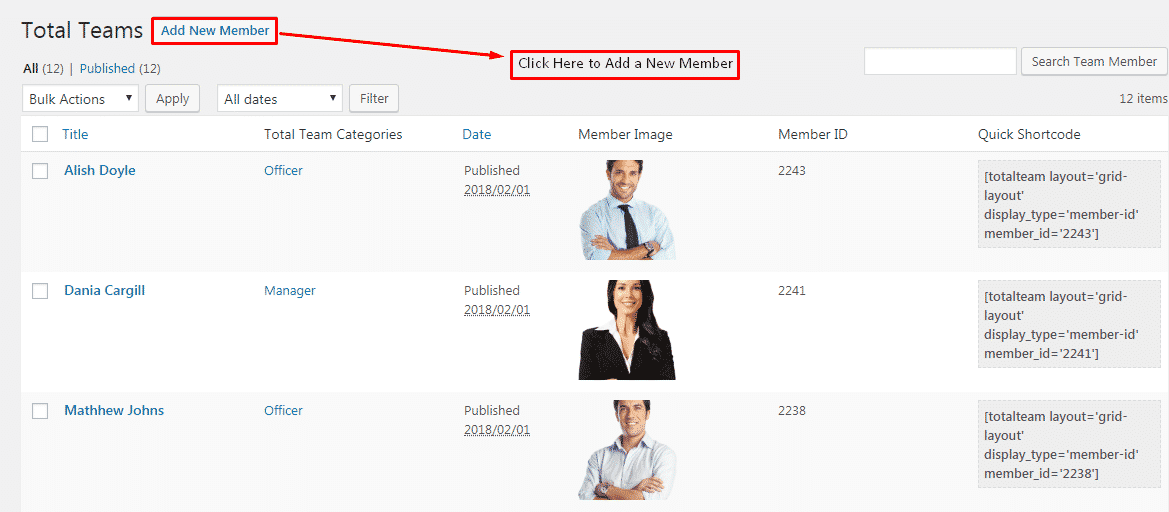Click Dania Cargill's member image
Screen dimensions: 1169x512
point(627,329)
